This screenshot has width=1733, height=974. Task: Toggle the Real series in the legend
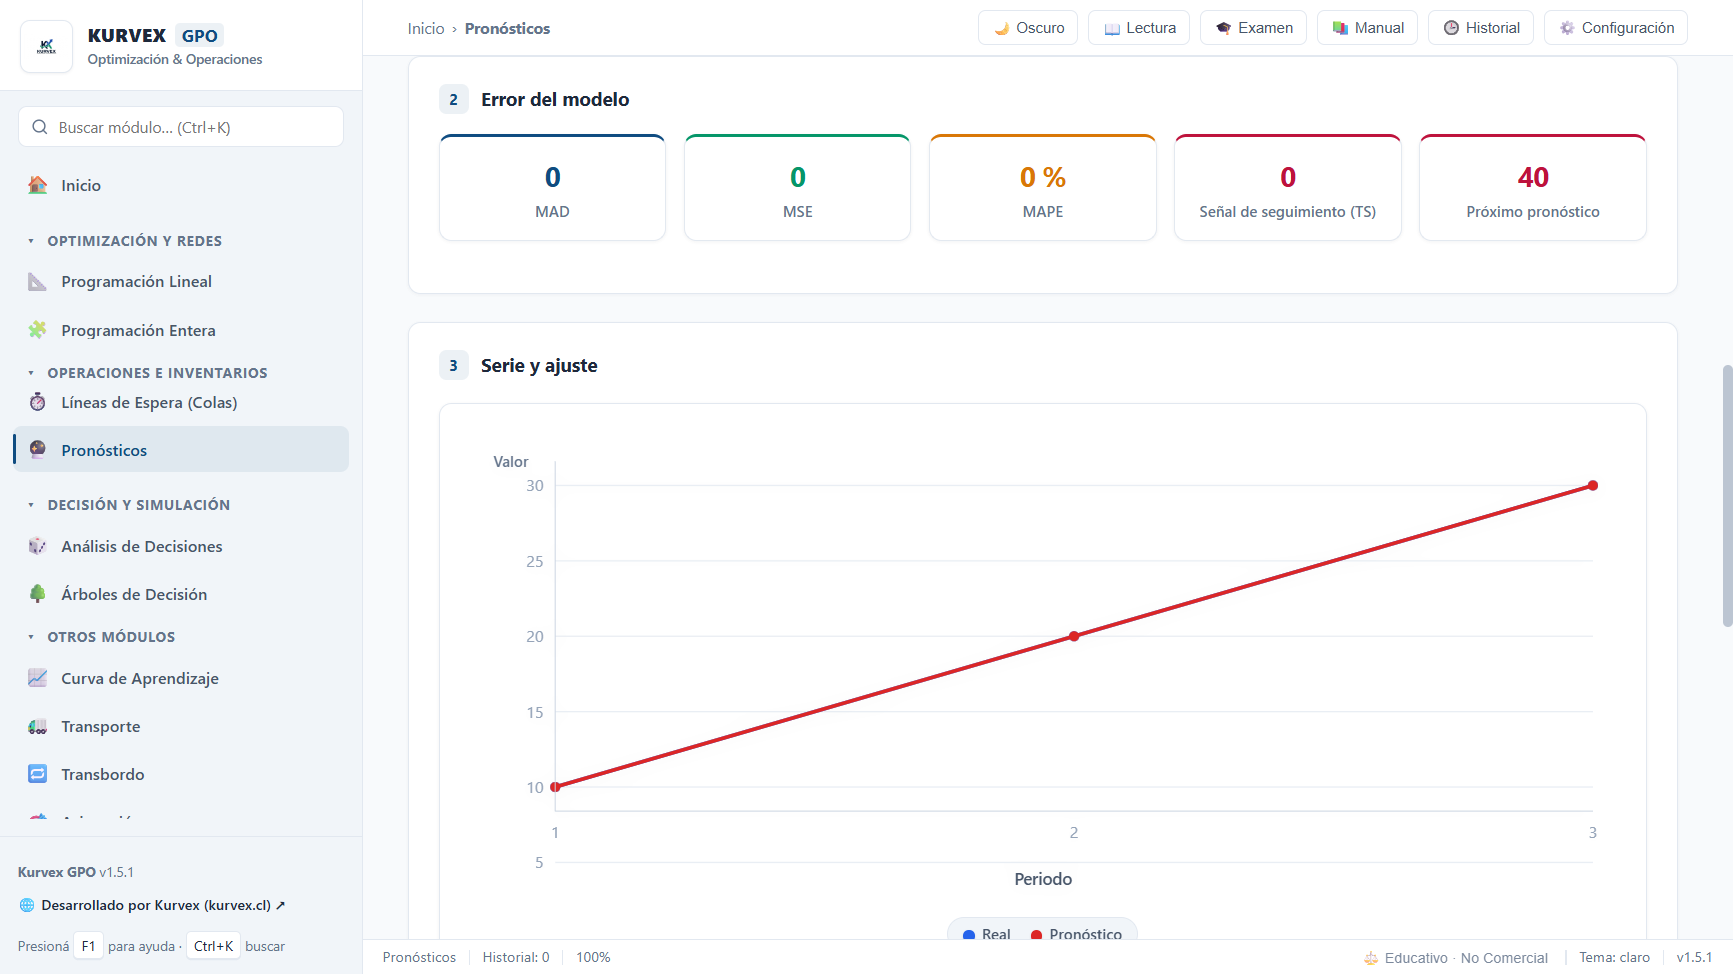[x=986, y=934]
